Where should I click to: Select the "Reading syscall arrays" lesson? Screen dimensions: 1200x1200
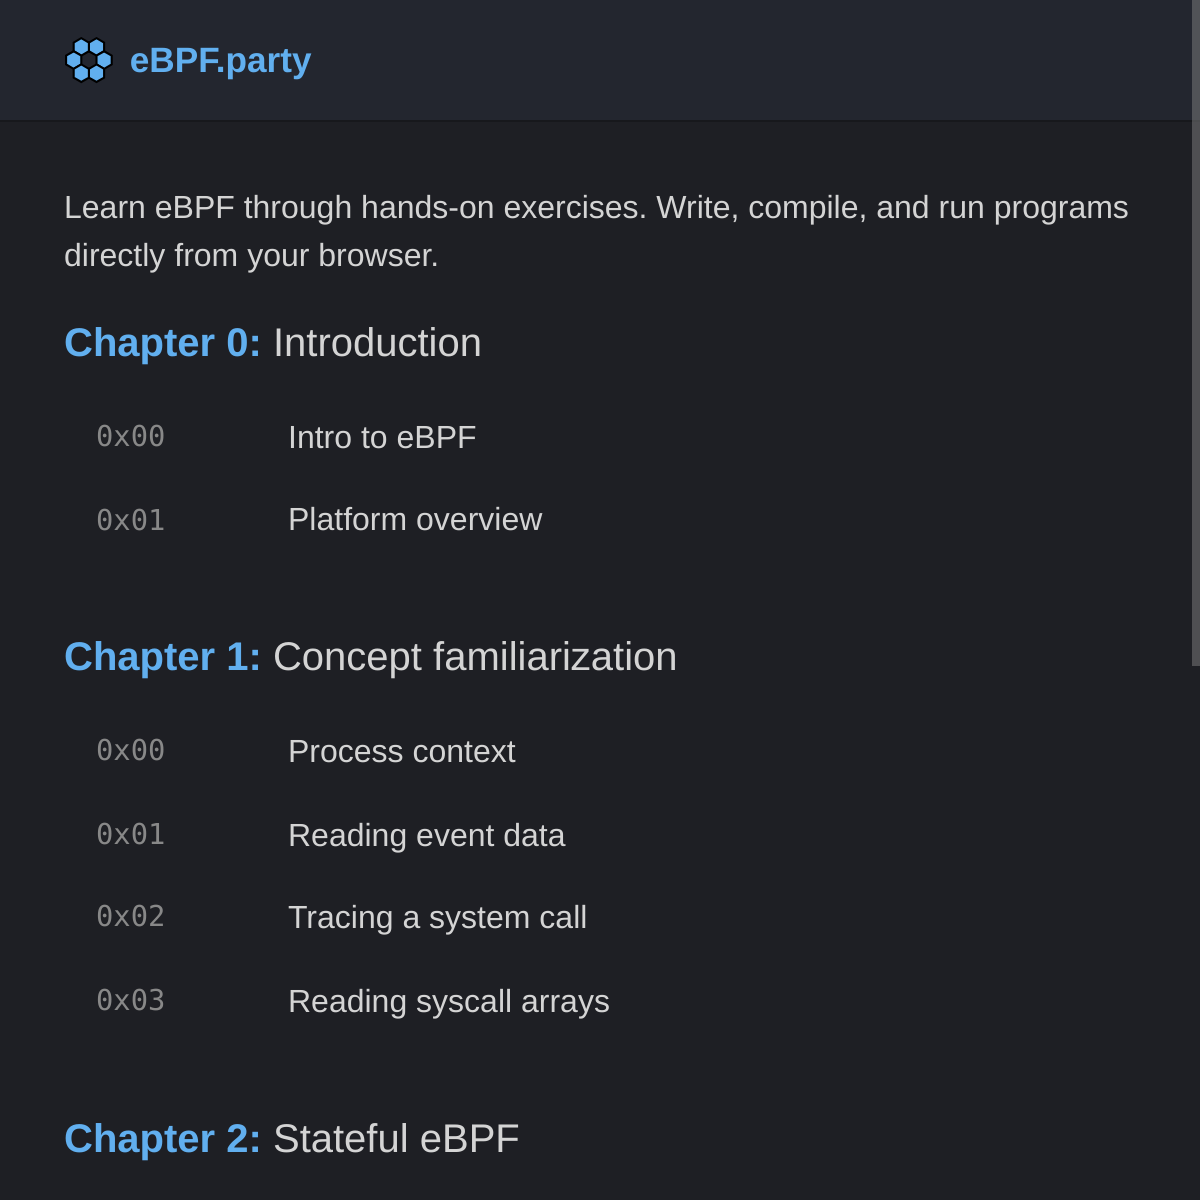coord(448,1001)
